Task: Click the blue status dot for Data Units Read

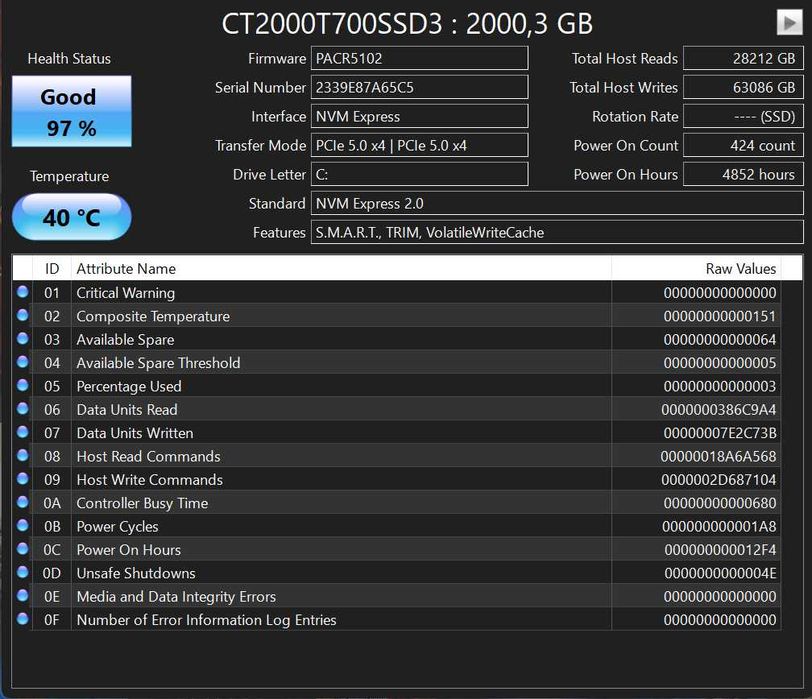Action: coord(22,408)
